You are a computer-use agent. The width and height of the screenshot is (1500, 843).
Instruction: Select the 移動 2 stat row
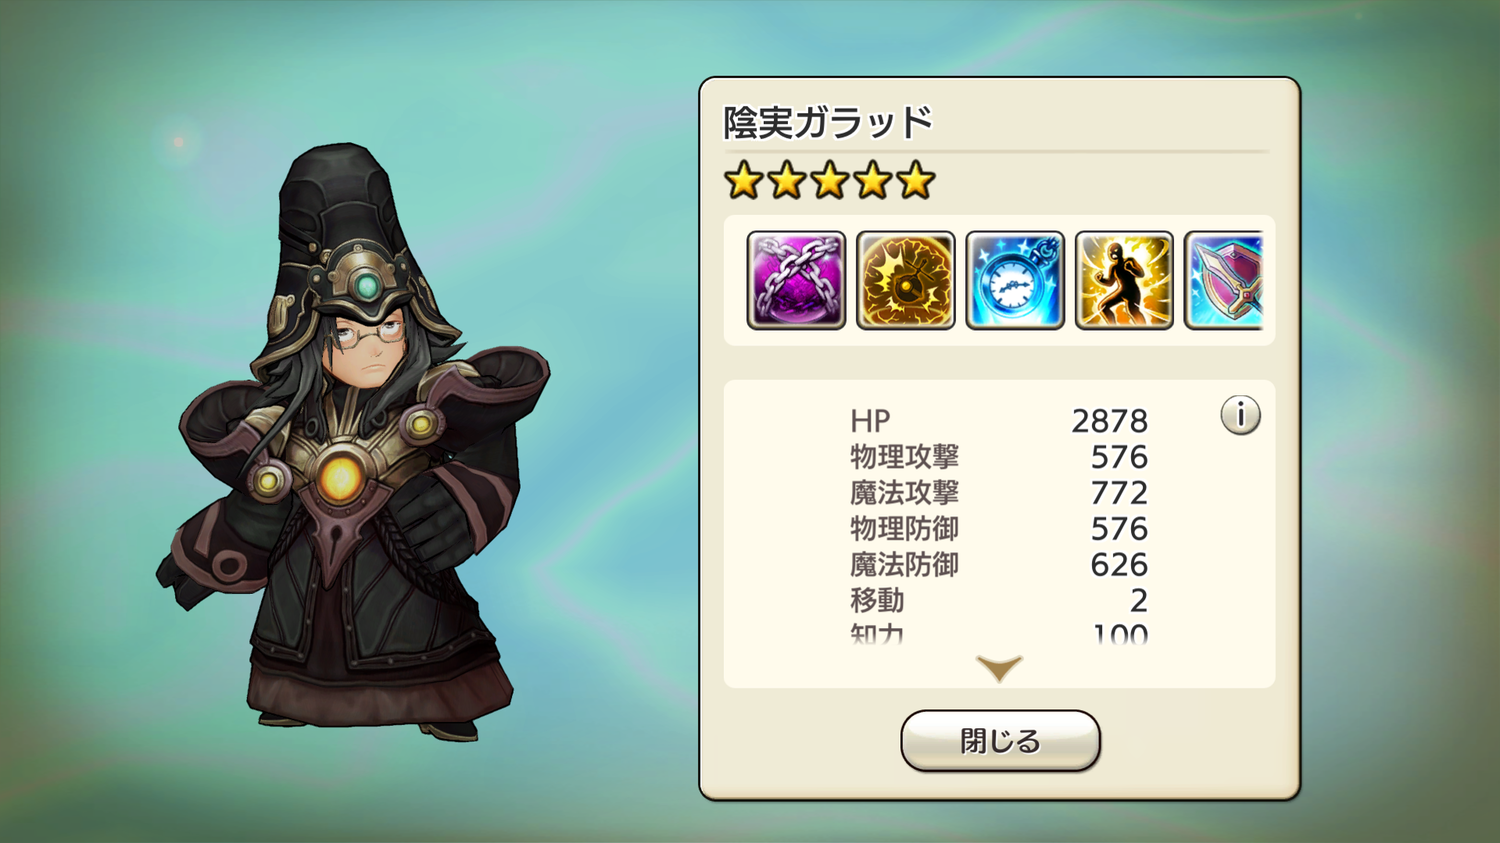(x=999, y=601)
